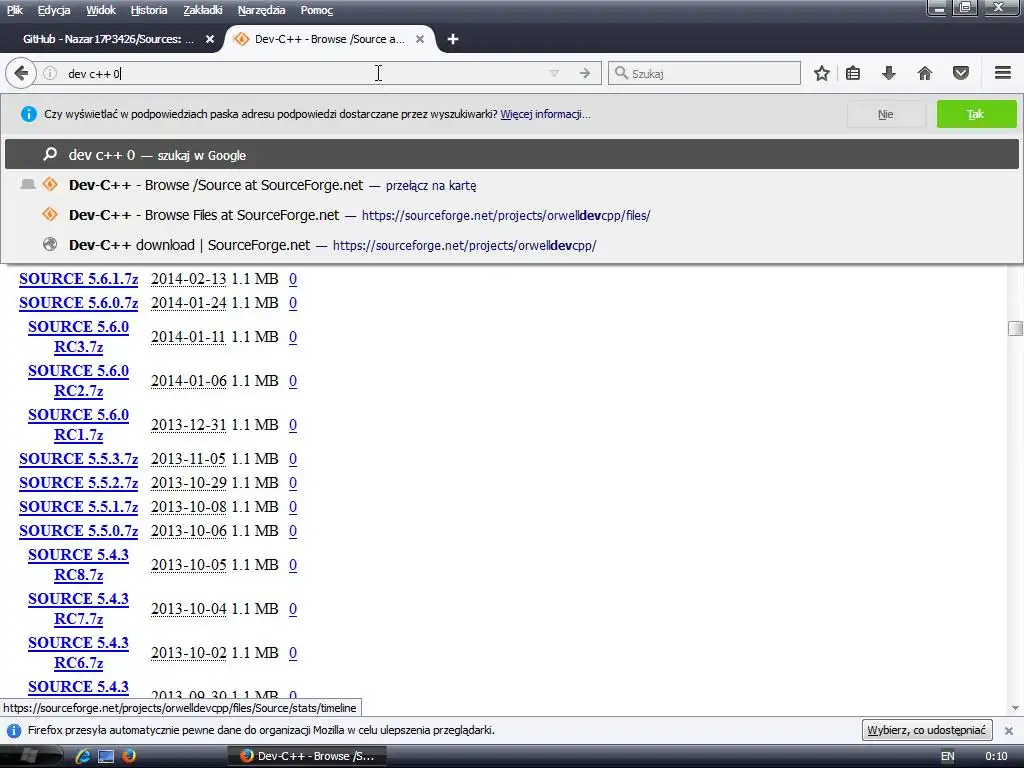Open the bookmarks list icon
Image resolution: width=1024 pixels, height=768 pixels.
(853, 73)
